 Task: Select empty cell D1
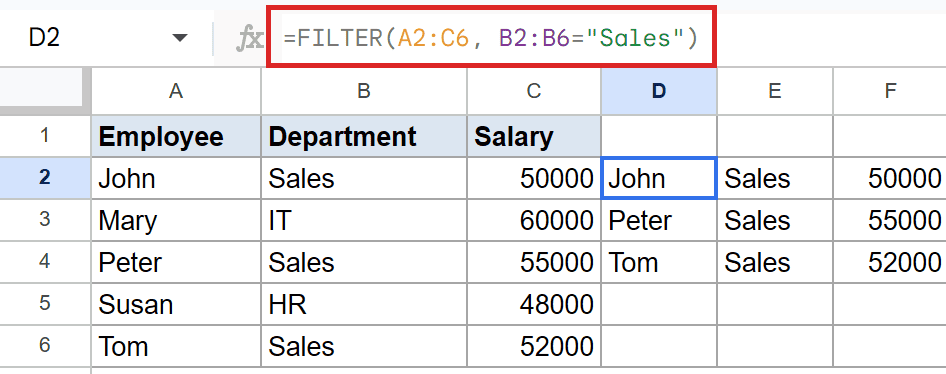click(659, 136)
